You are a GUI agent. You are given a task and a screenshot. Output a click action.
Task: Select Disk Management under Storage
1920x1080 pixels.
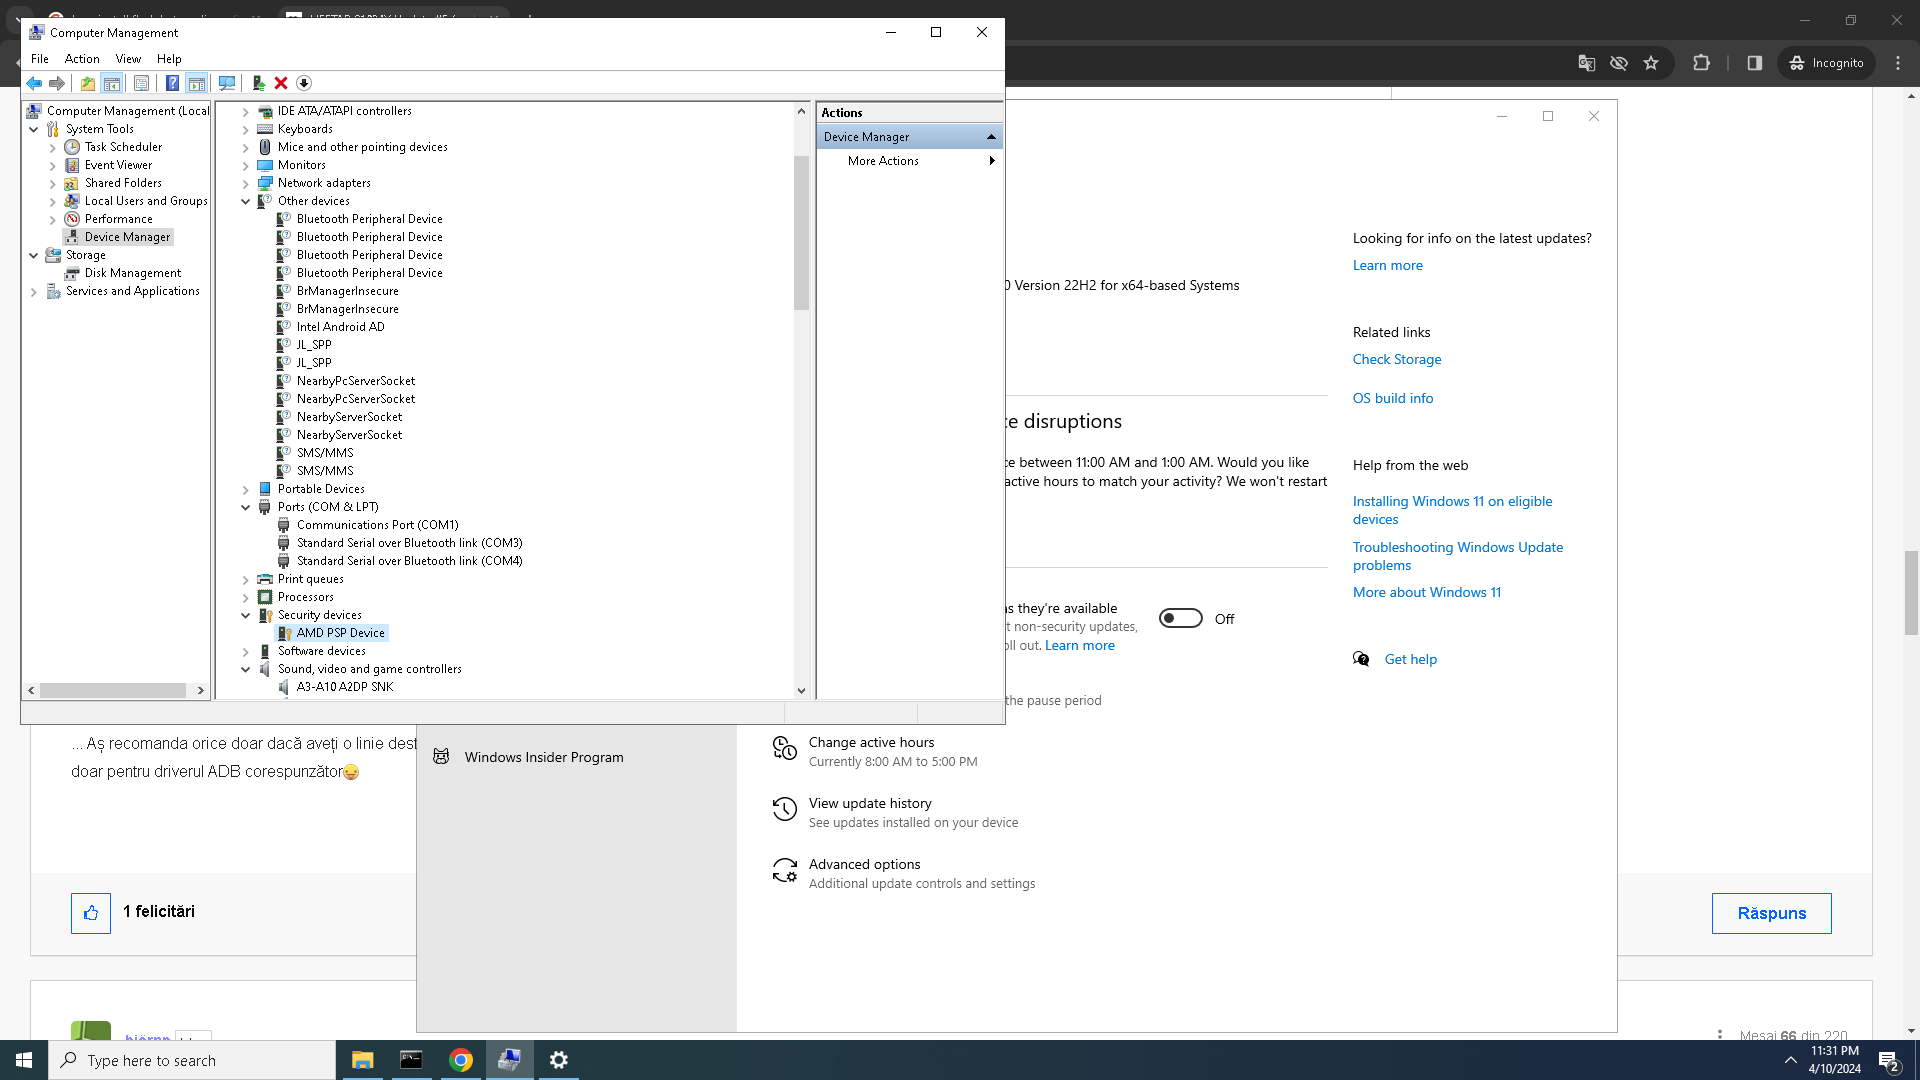tap(133, 273)
